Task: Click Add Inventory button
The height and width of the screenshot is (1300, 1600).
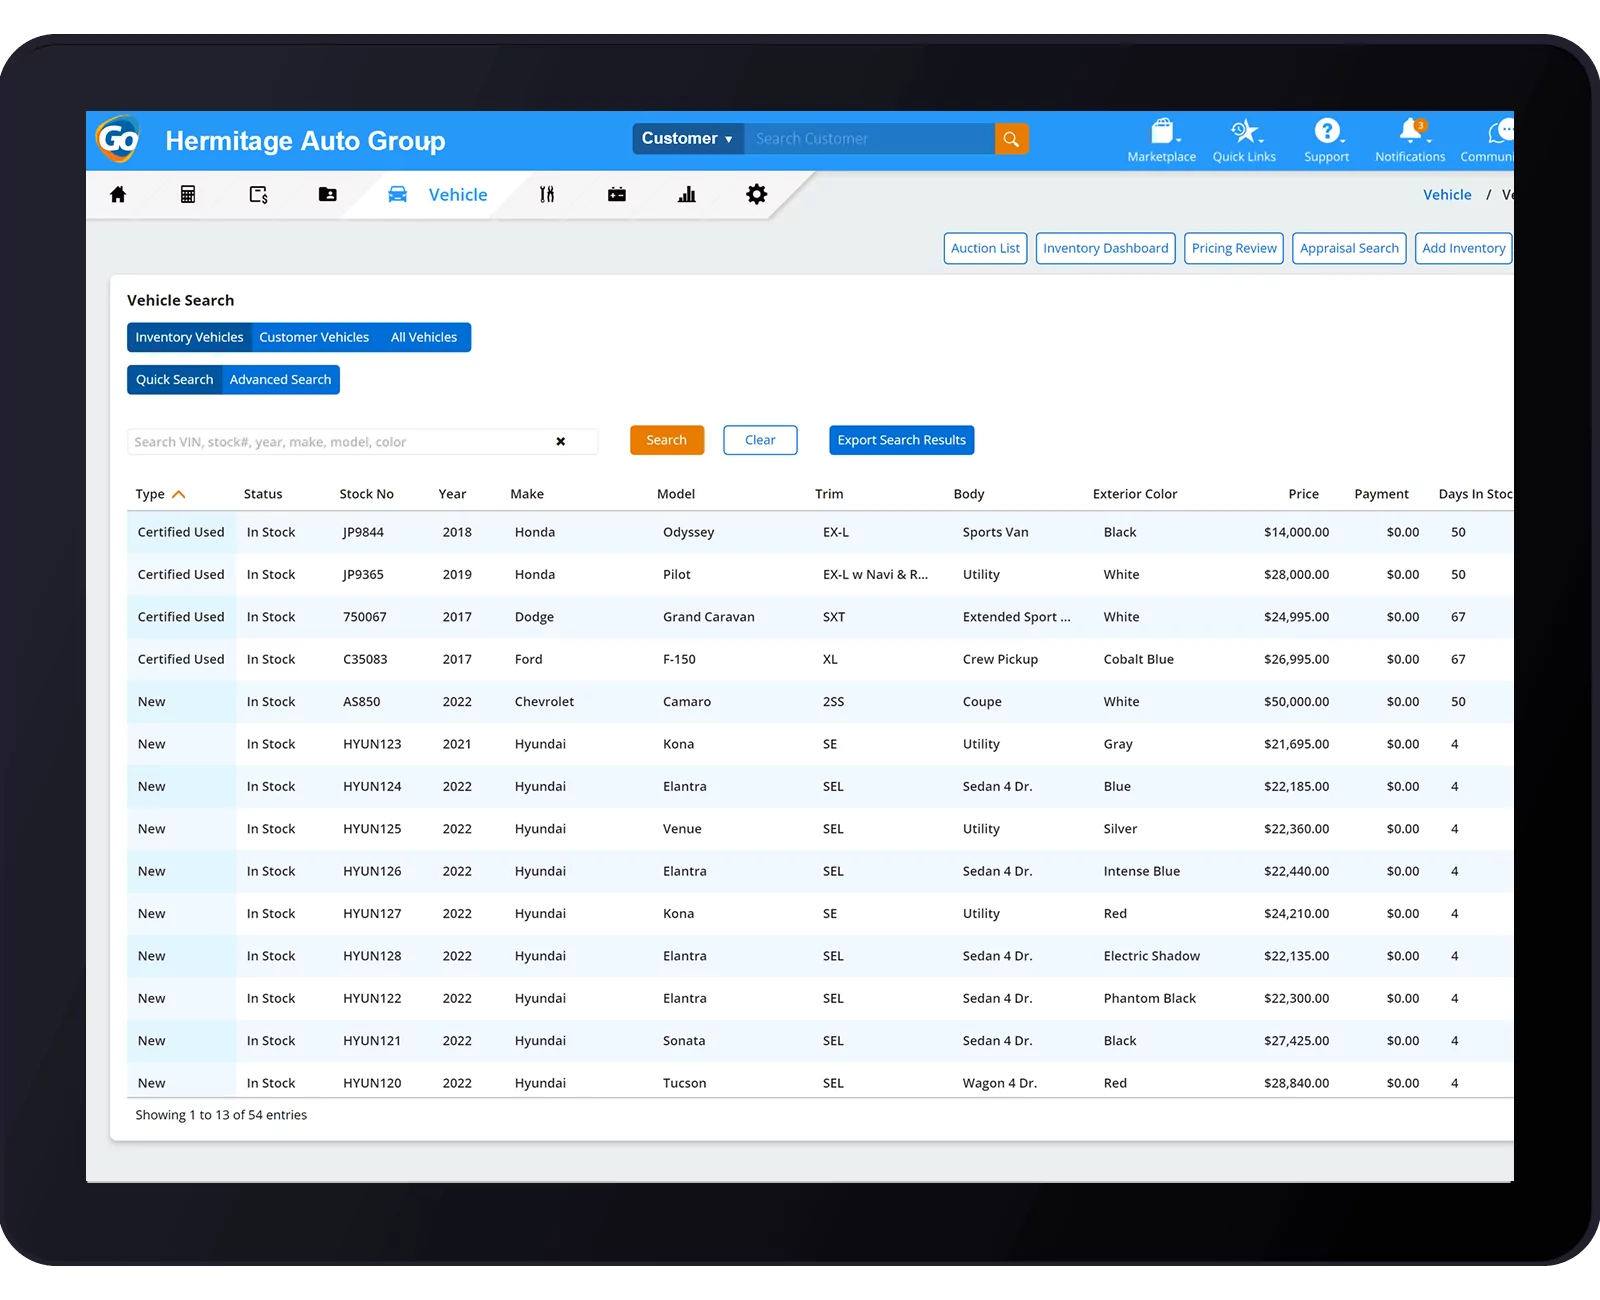Action: click(1463, 248)
